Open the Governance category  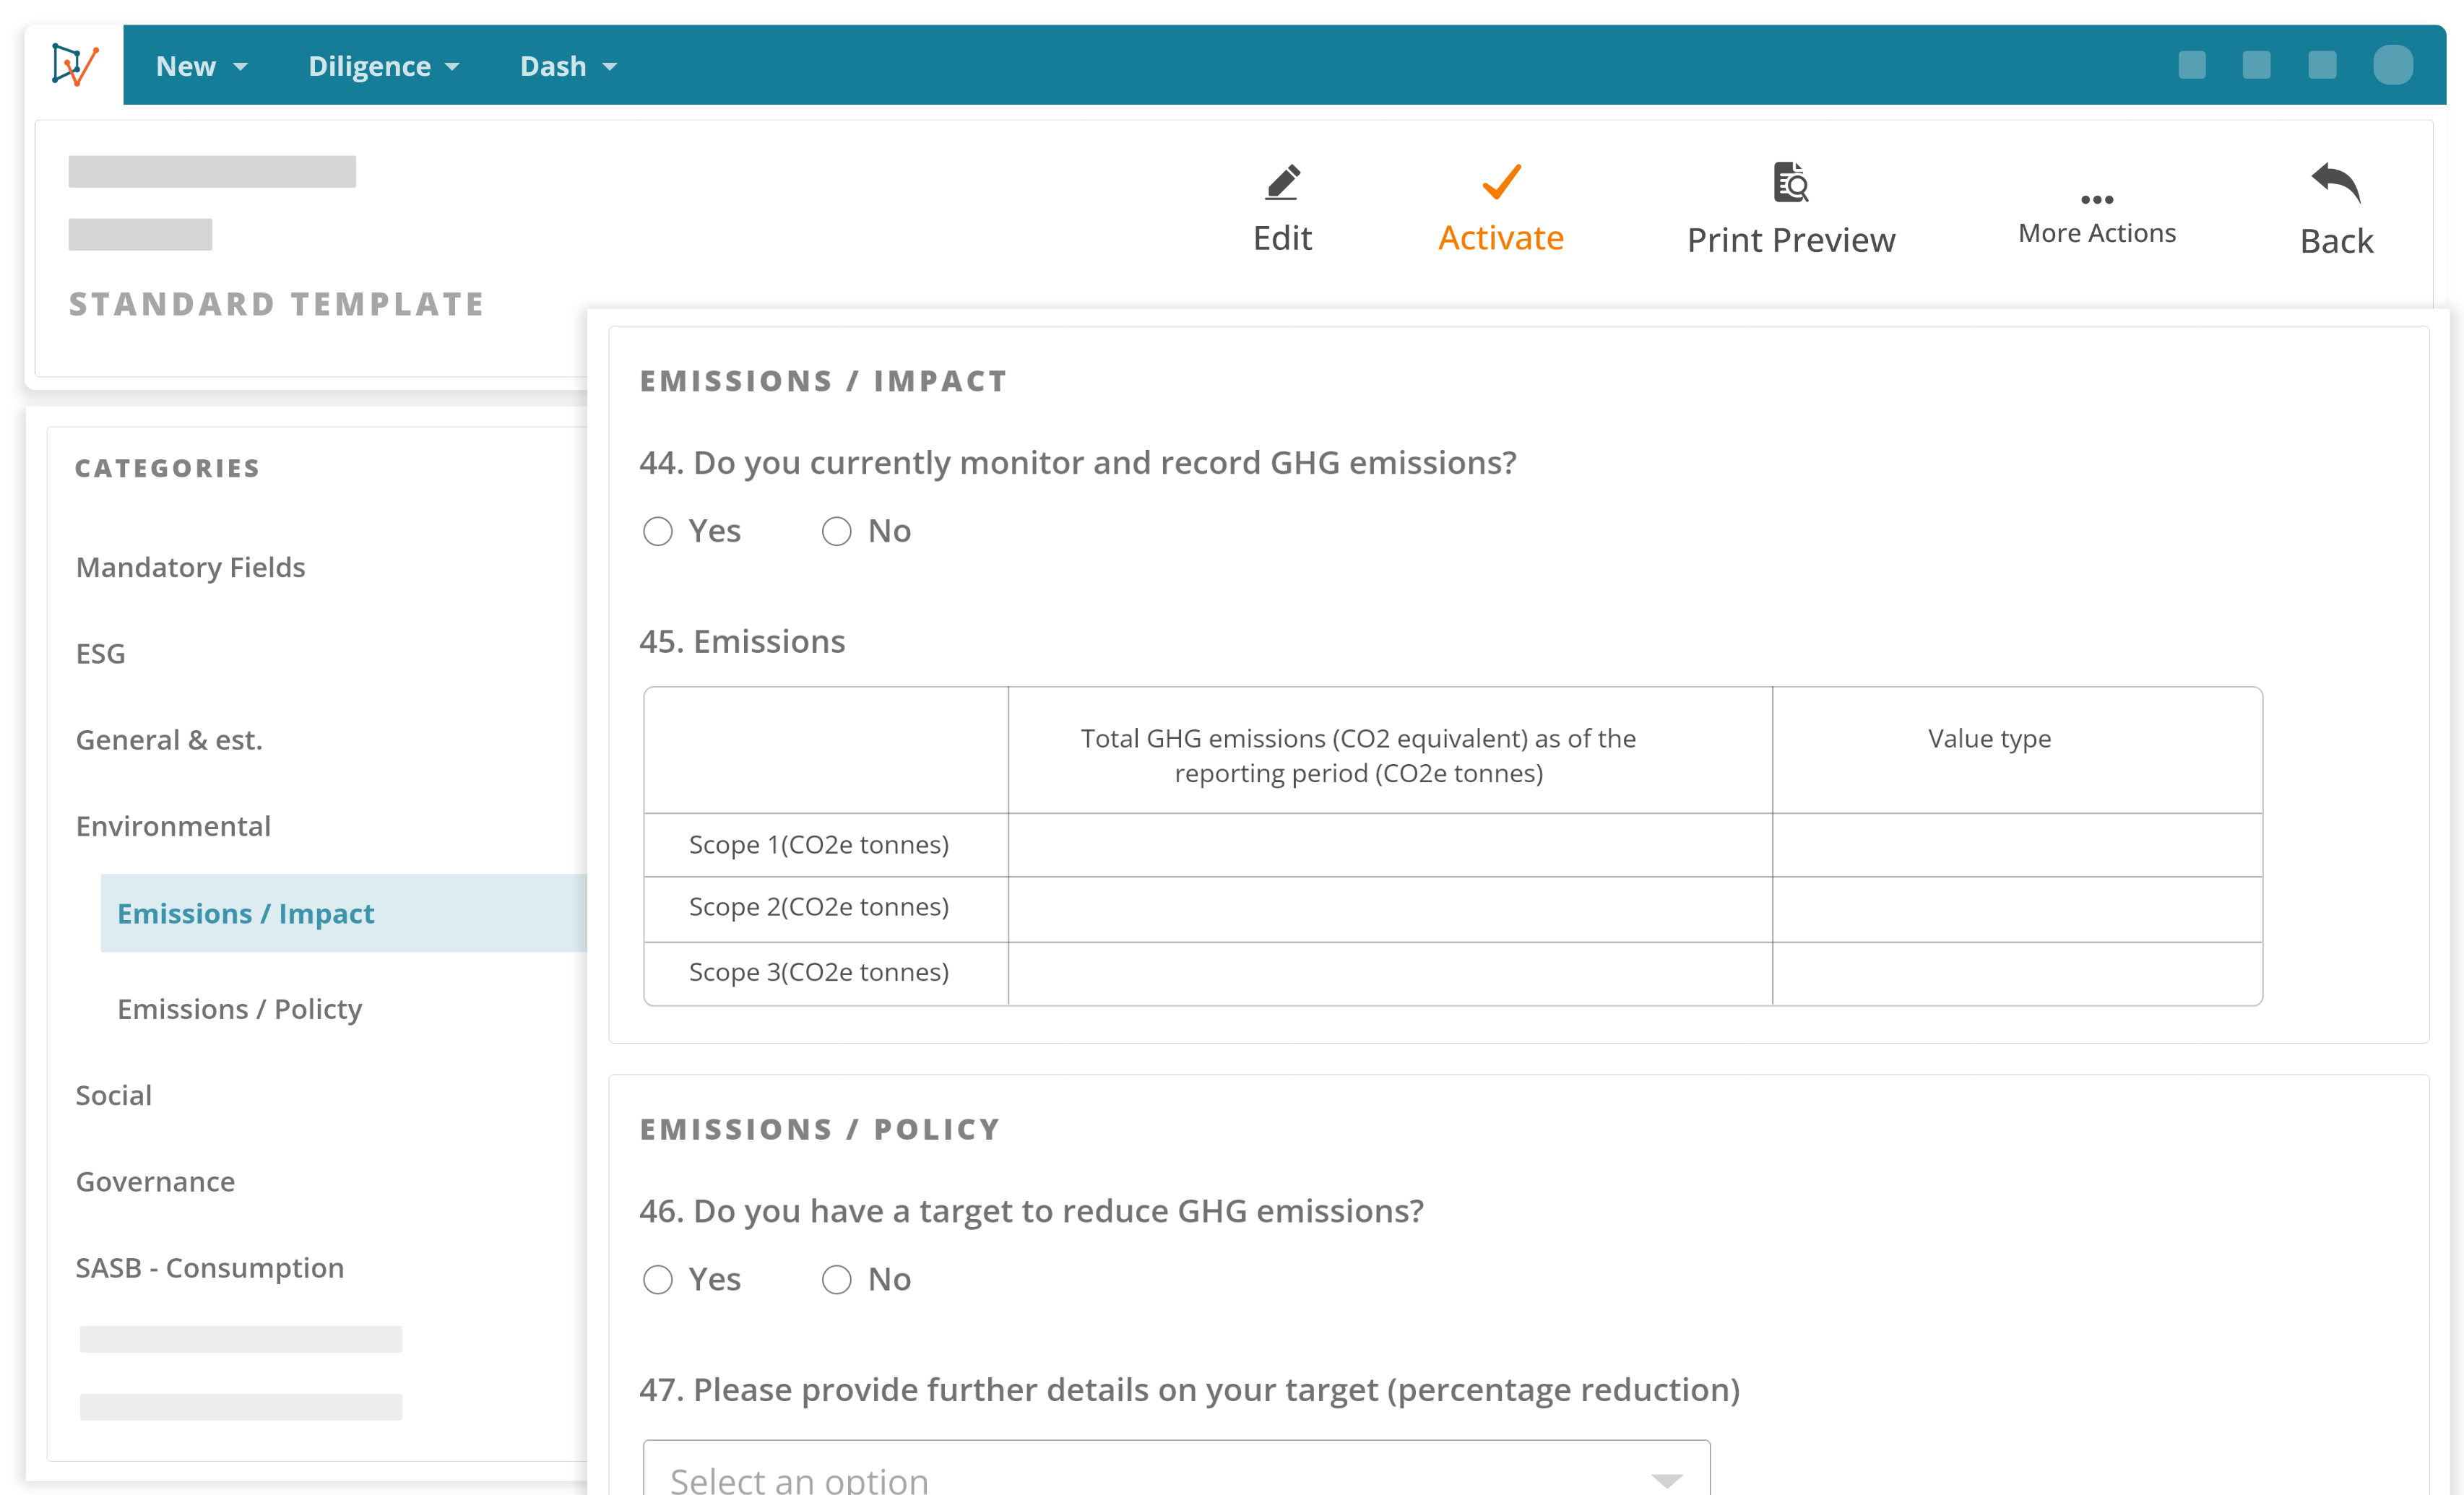pos(155,1181)
